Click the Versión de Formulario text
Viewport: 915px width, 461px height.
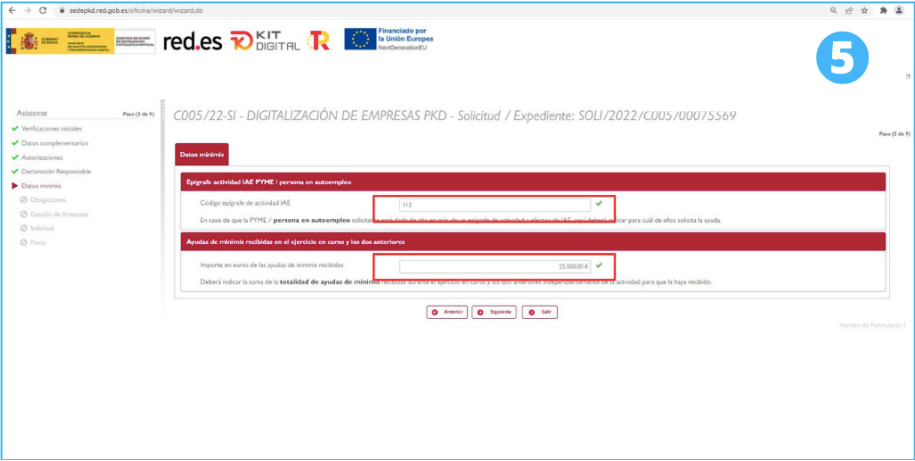[872, 324]
